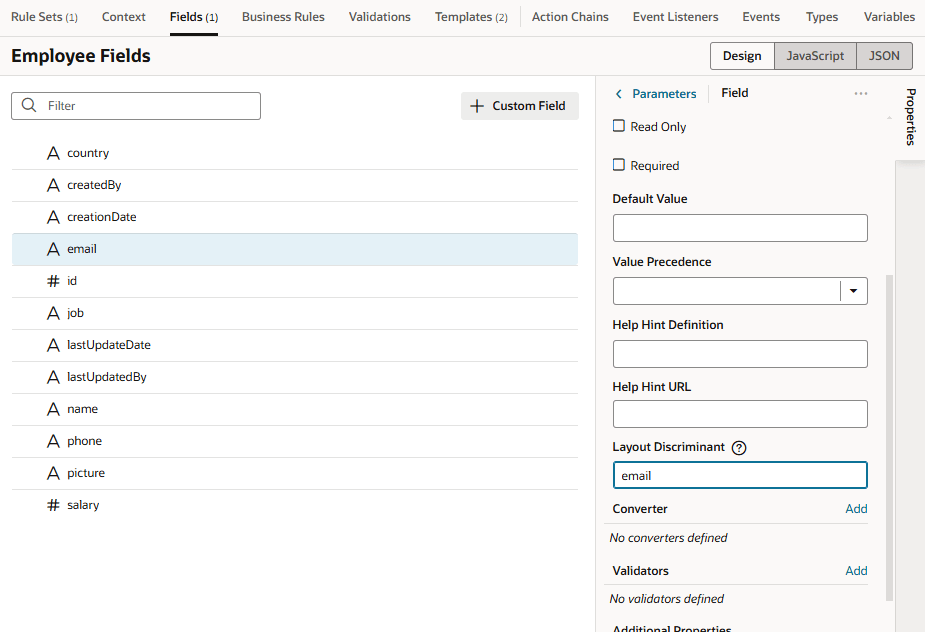This screenshot has height=632, width=925.
Task: Go to the Action Chains tab
Action: [570, 17]
